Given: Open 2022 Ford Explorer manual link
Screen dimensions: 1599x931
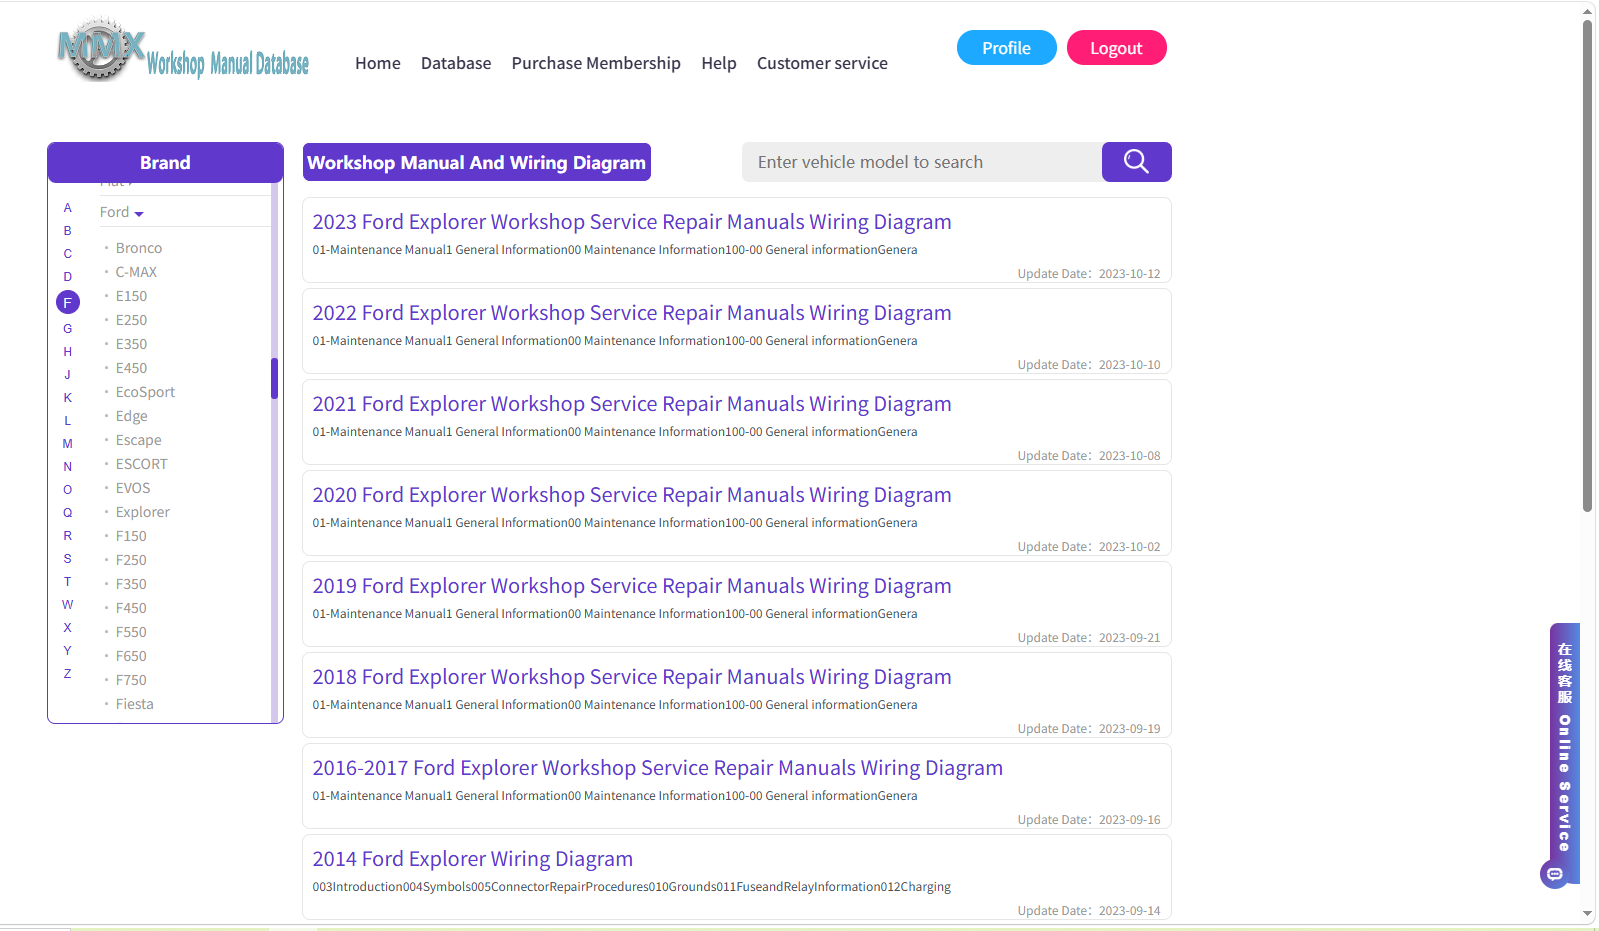Looking at the screenshot, I should tap(632, 313).
